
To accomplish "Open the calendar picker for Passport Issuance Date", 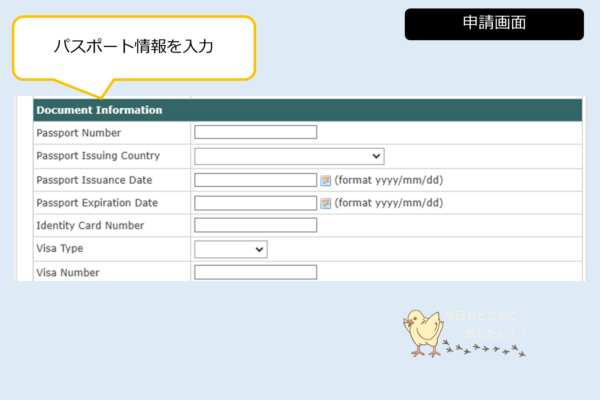I will click(x=325, y=180).
